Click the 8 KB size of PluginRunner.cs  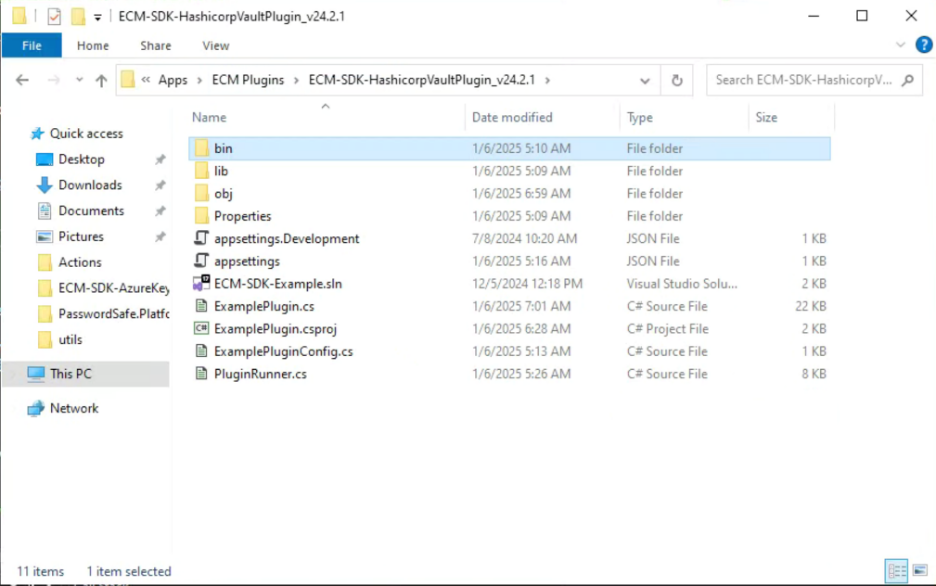click(x=814, y=374)
